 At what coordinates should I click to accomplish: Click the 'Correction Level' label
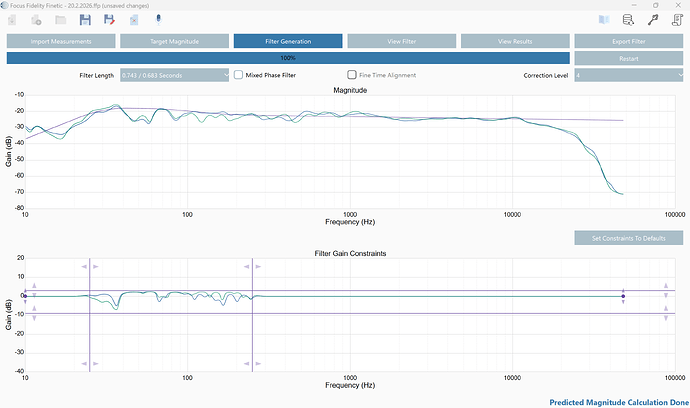coord(546,75)
